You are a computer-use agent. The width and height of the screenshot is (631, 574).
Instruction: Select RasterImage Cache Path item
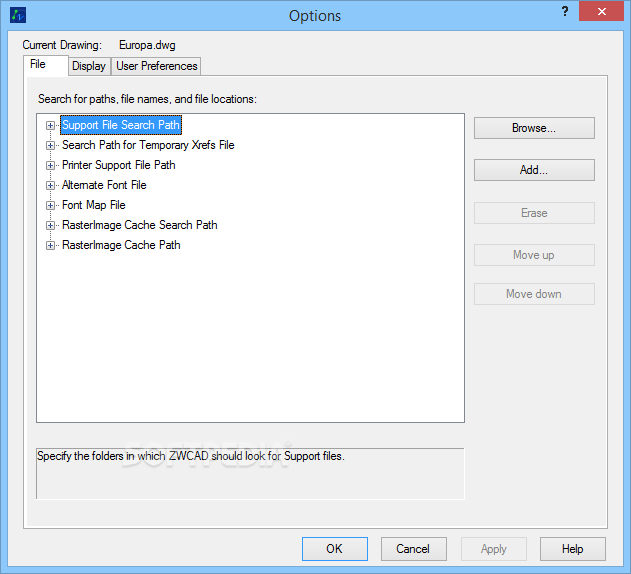click(121, 245)
